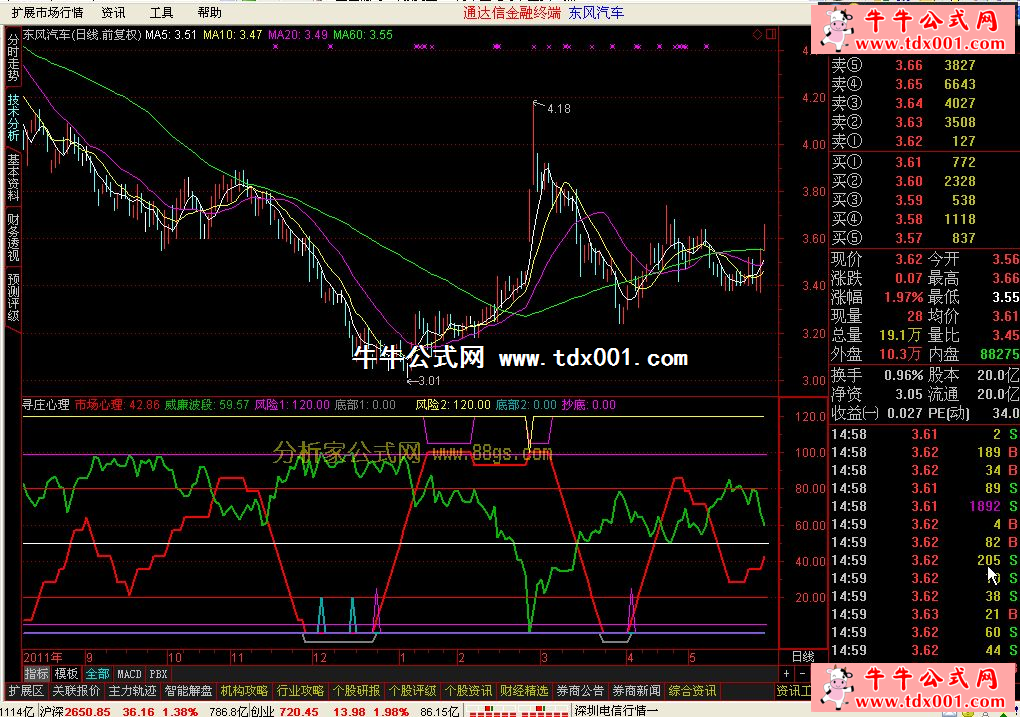The width and height of the screenshot is (1020, 717).
Task: Open 券商新闻 panel
Action: click(x=636, y=690)
